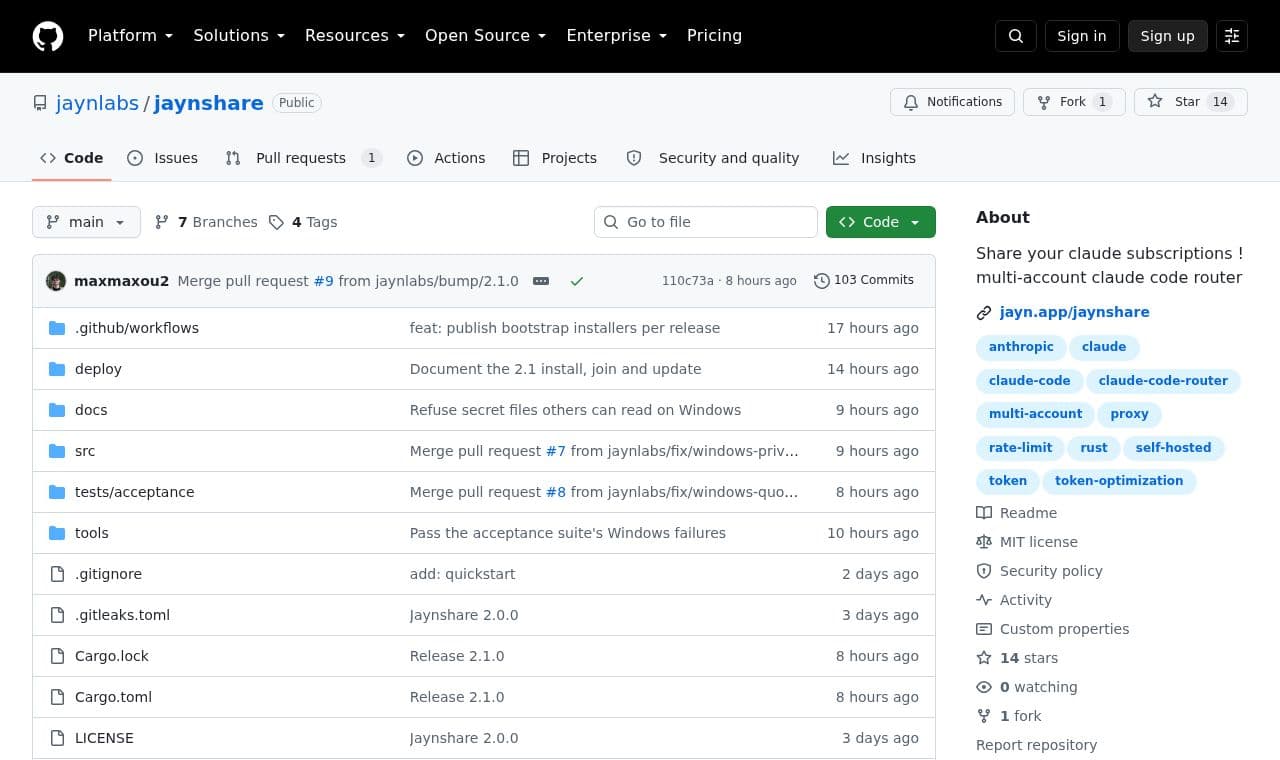Click the Cargo.toml file icon
Image resolution: width=1280 pixels, height=760 pixels.
point(57,697)
